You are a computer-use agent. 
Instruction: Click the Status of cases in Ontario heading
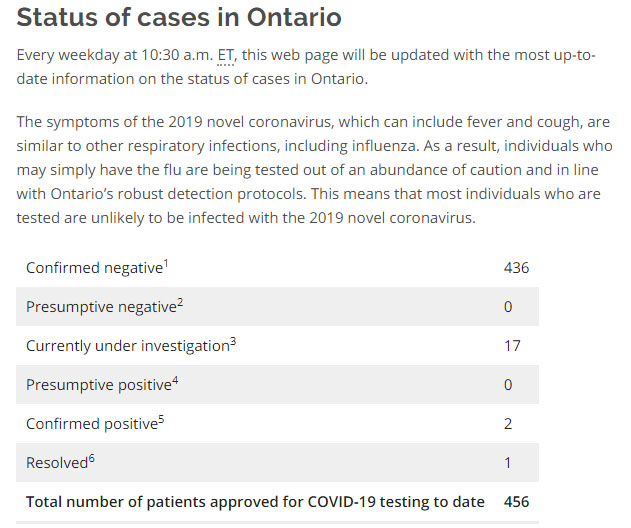[179, 17]
